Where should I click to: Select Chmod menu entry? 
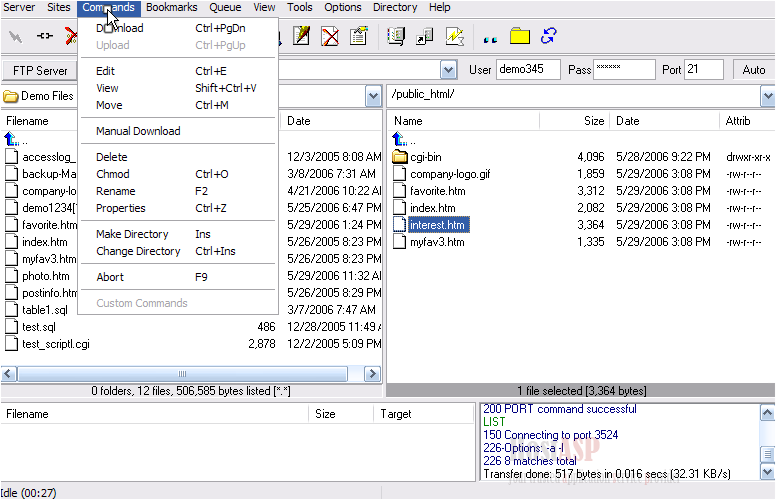pos(178,174)
